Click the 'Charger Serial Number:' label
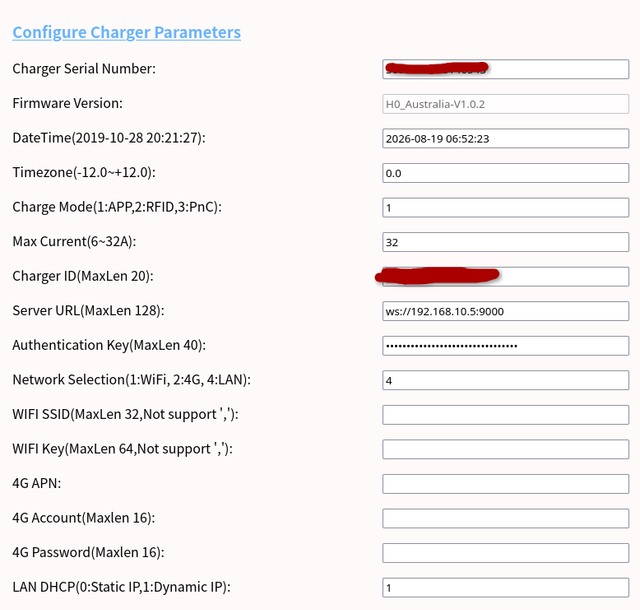640x610 pixels. click(x=84, y=69)
